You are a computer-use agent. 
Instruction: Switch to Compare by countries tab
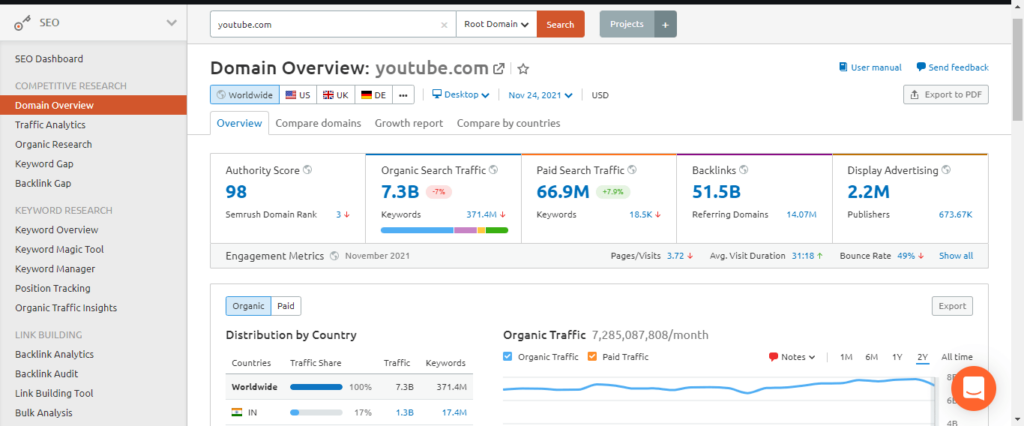point(508,123)
